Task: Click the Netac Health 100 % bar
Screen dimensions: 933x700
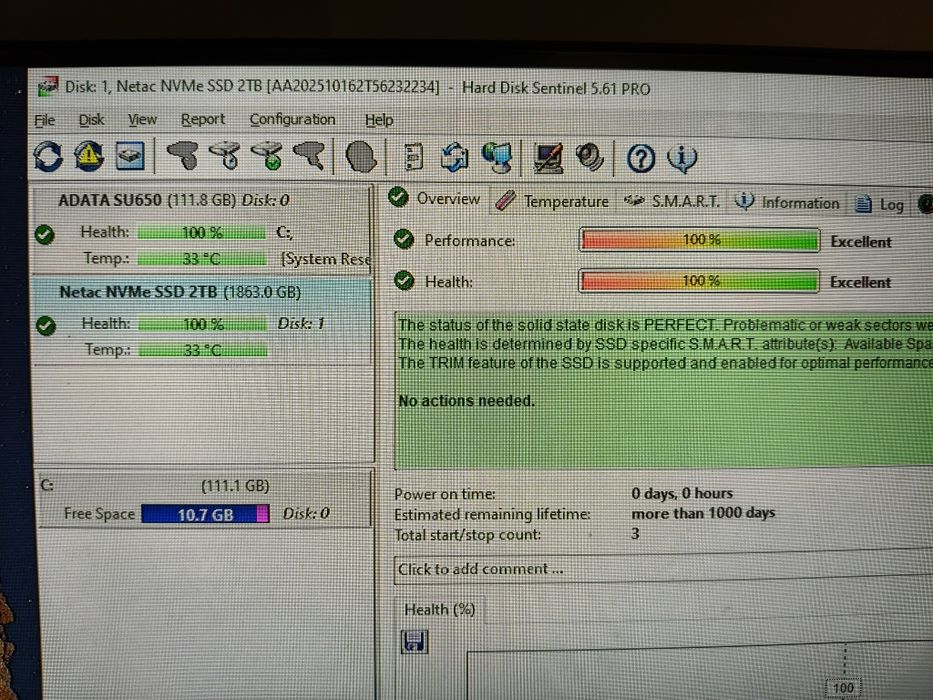Action: (203, 324)
